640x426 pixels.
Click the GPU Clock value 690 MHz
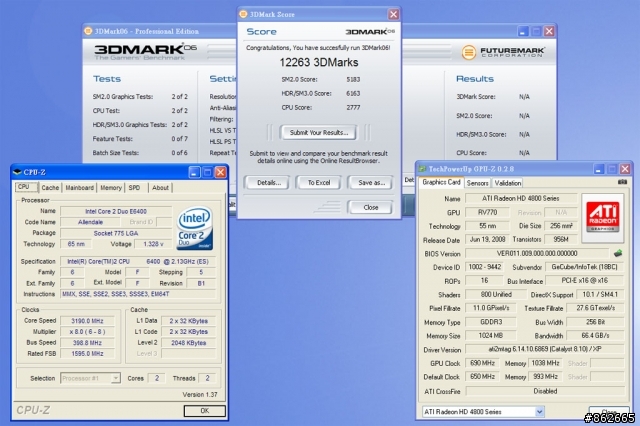point(482,363)
